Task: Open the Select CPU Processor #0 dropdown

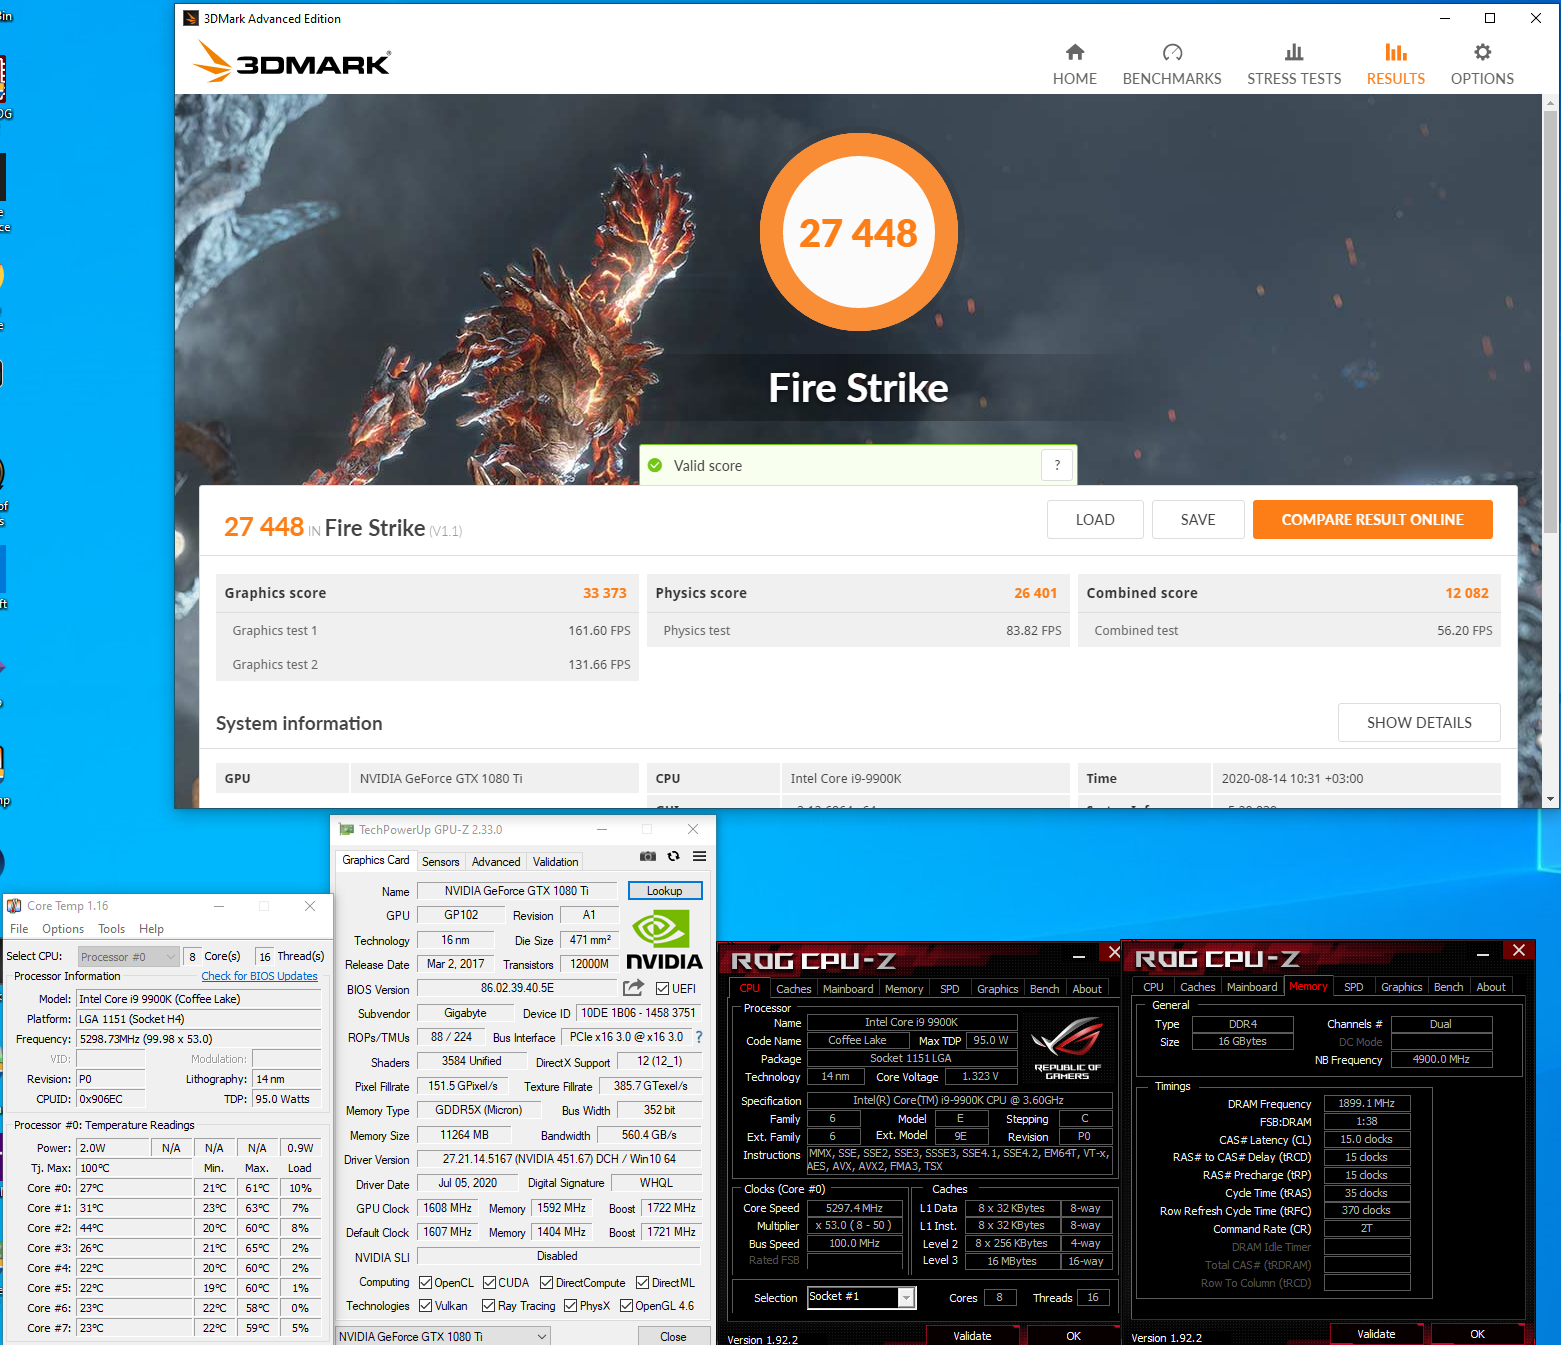Action: [x=128, y=957]
